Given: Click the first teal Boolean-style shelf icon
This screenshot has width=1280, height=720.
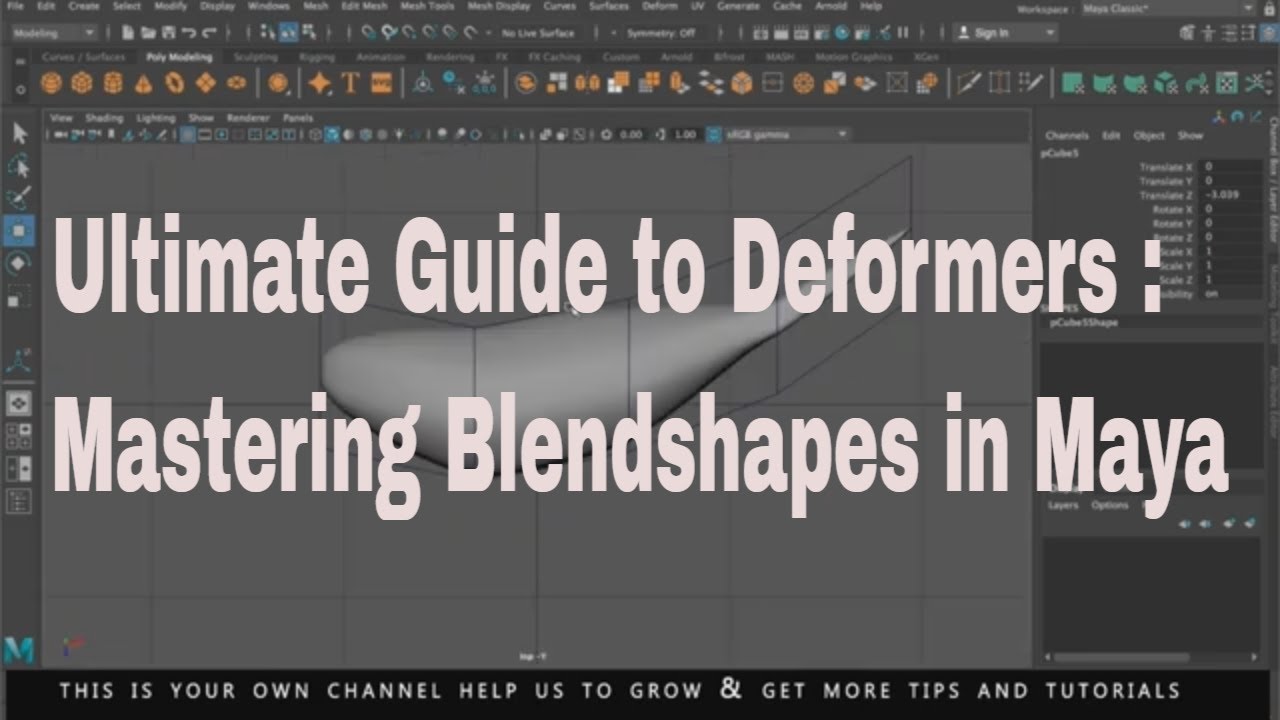Looking at the screenshot, I should point(1073,84).
